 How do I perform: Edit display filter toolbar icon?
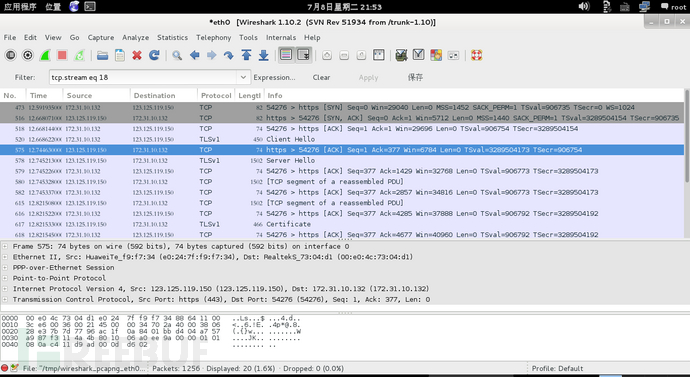pyautogui.click(x=418, y=55)
